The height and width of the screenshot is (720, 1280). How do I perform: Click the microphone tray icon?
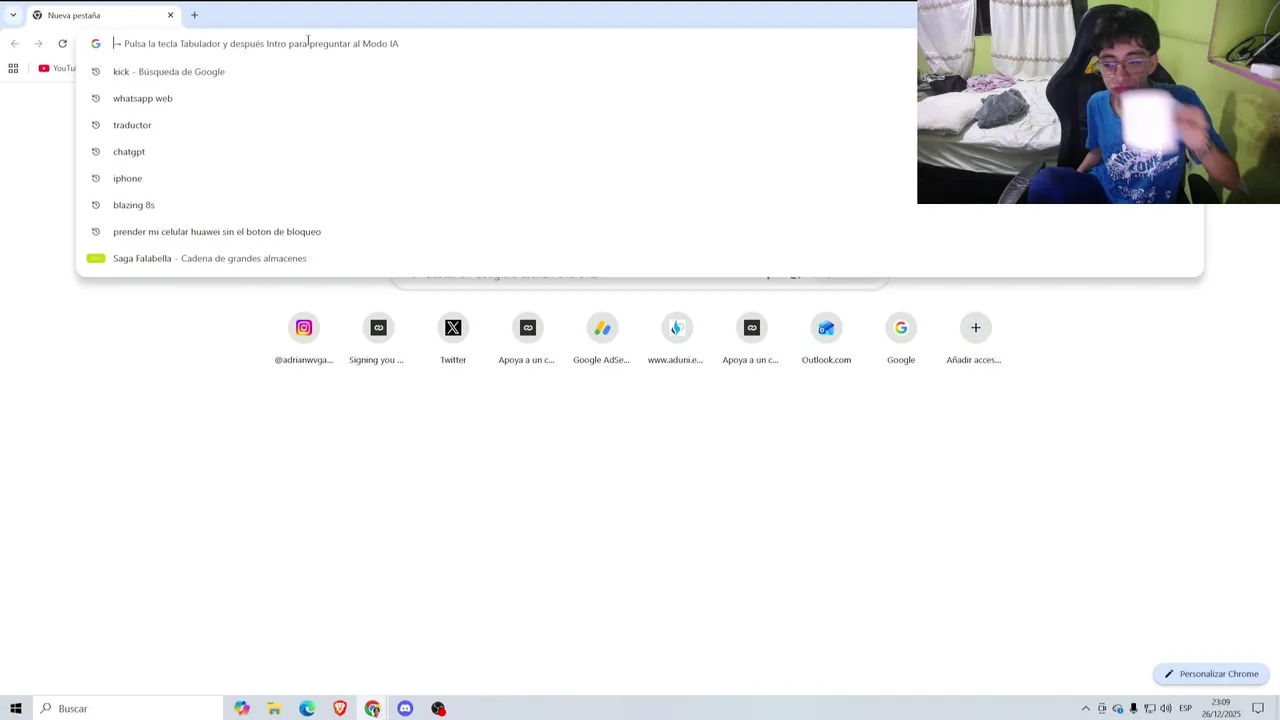[1133, 708]
